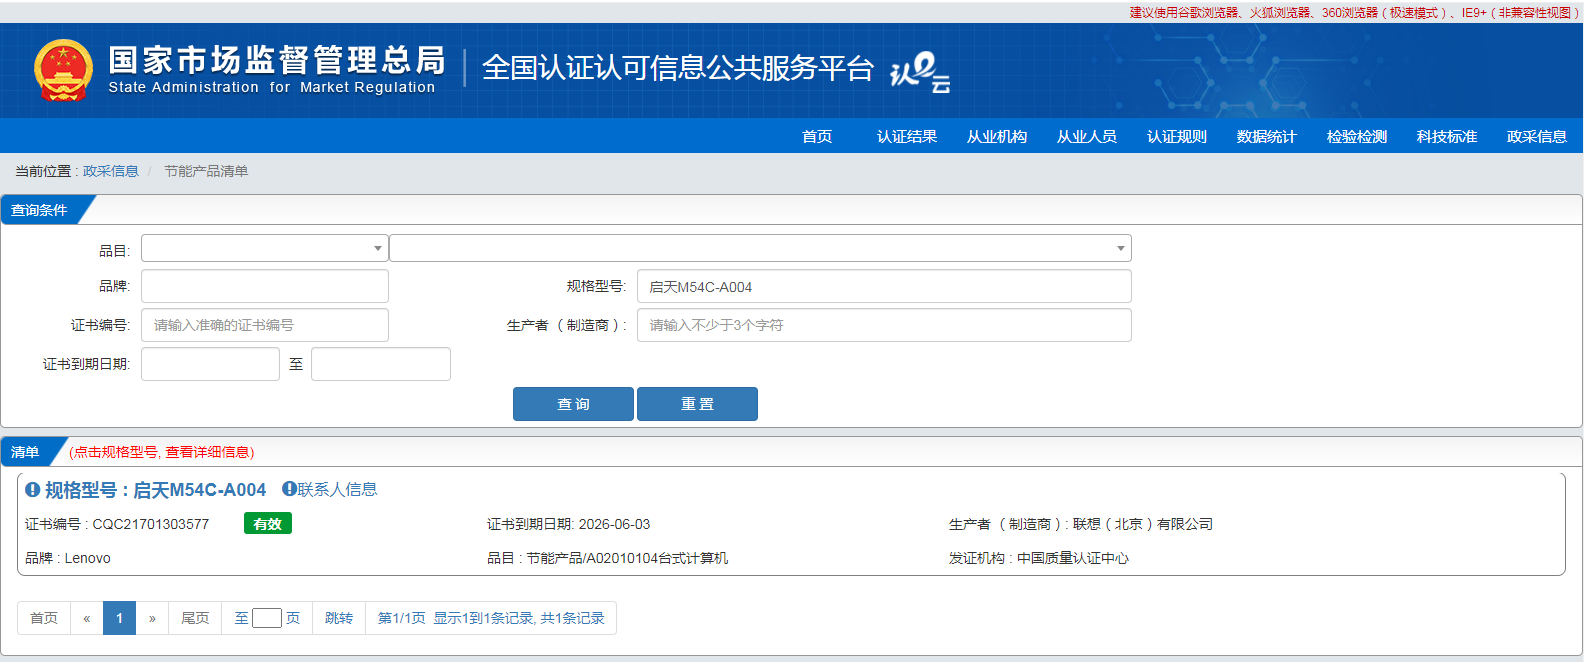
Task: Select 检验检测 in the navigation bar
Action: point(1356,137)
